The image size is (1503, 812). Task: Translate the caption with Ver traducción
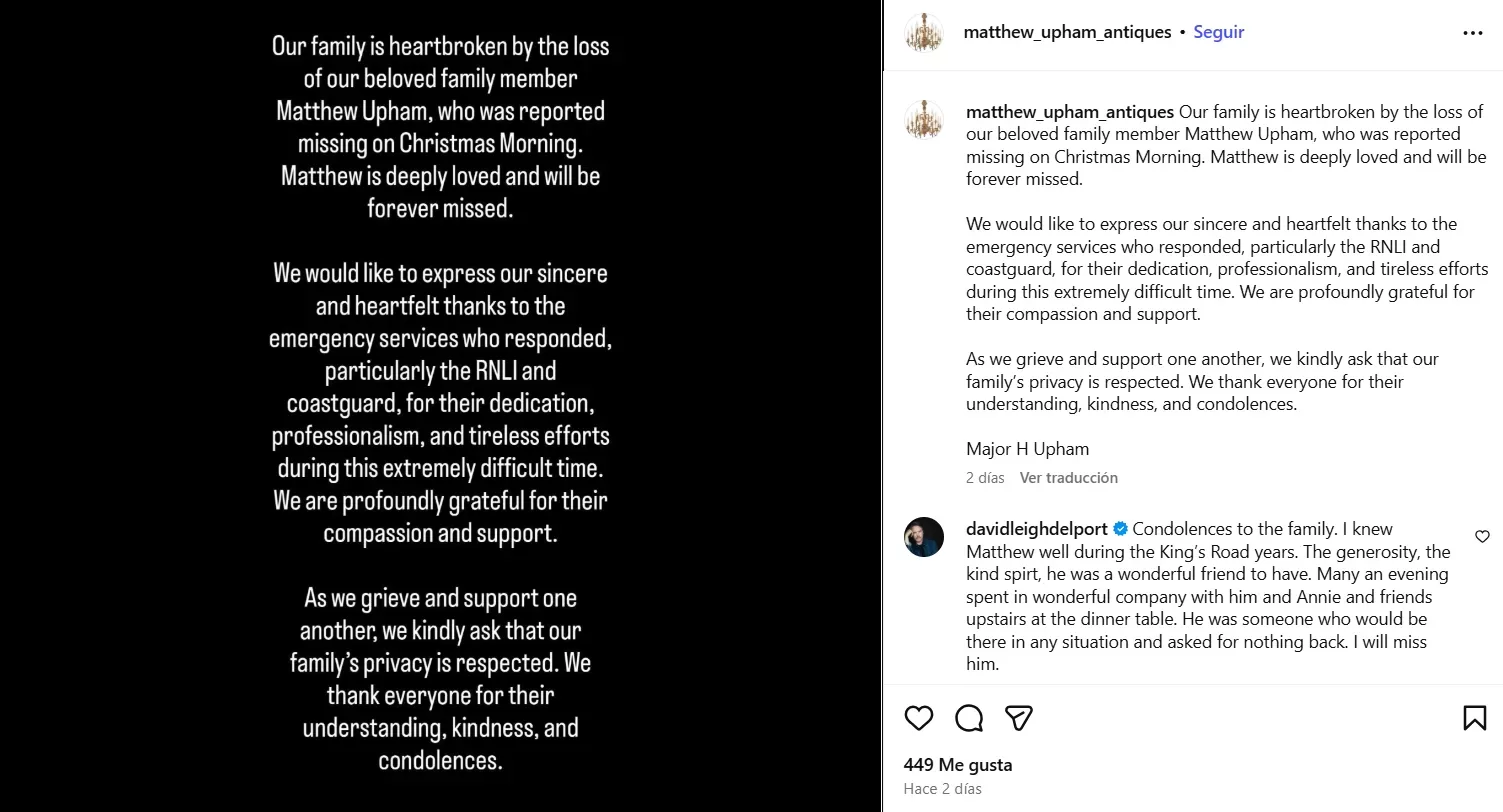pyautogui.click(x=1068, y=478)
